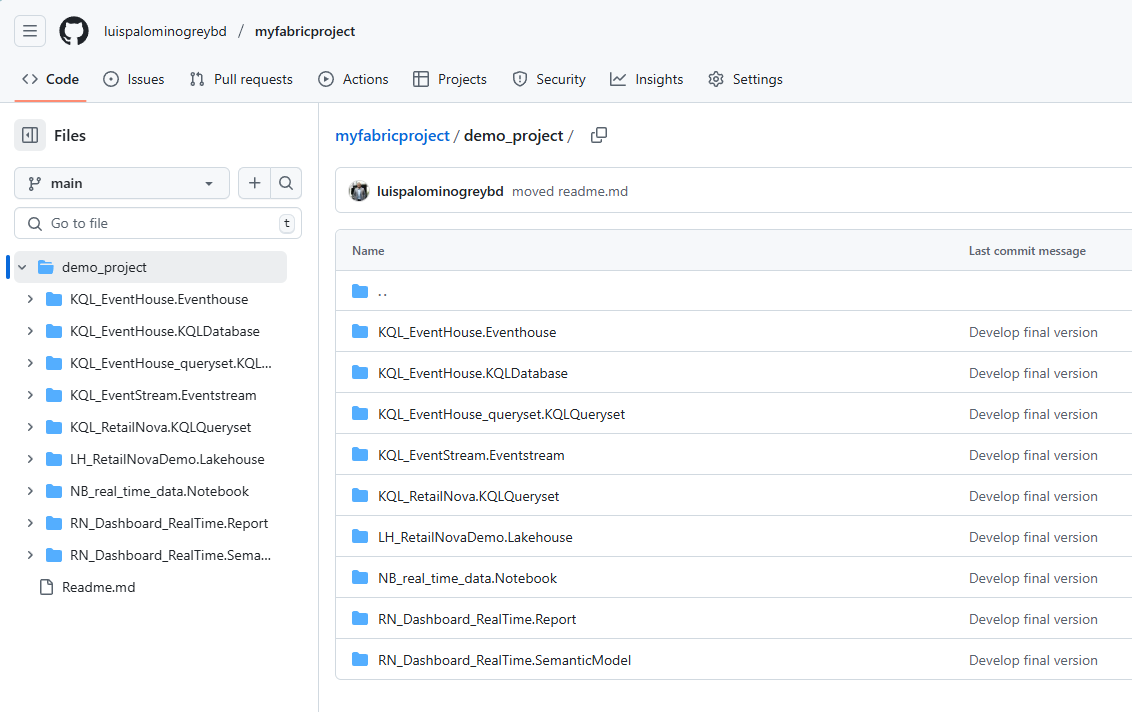Expand KQL_EventHouse.KQLDatabase in file tree
This screenshot has height=712, width=1132.
(30, 331)
